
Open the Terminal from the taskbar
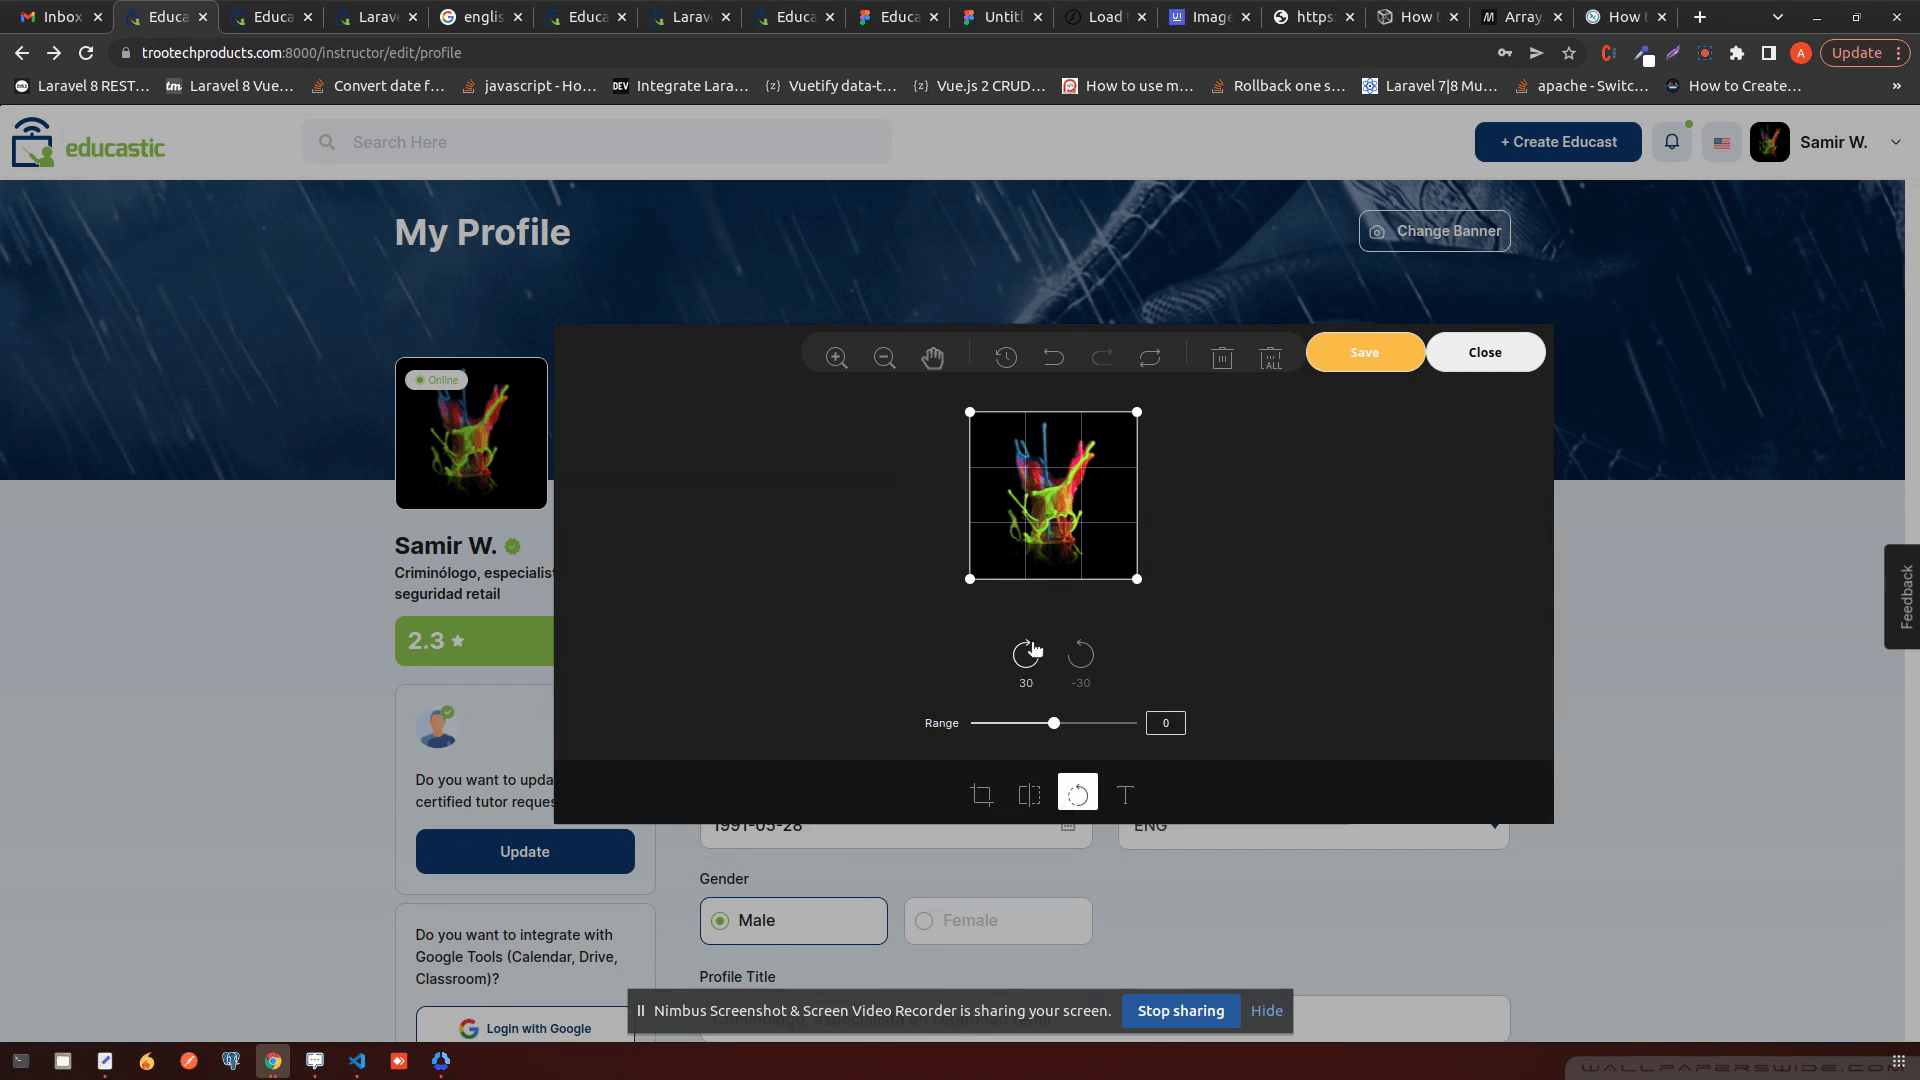coord(21,1061)
